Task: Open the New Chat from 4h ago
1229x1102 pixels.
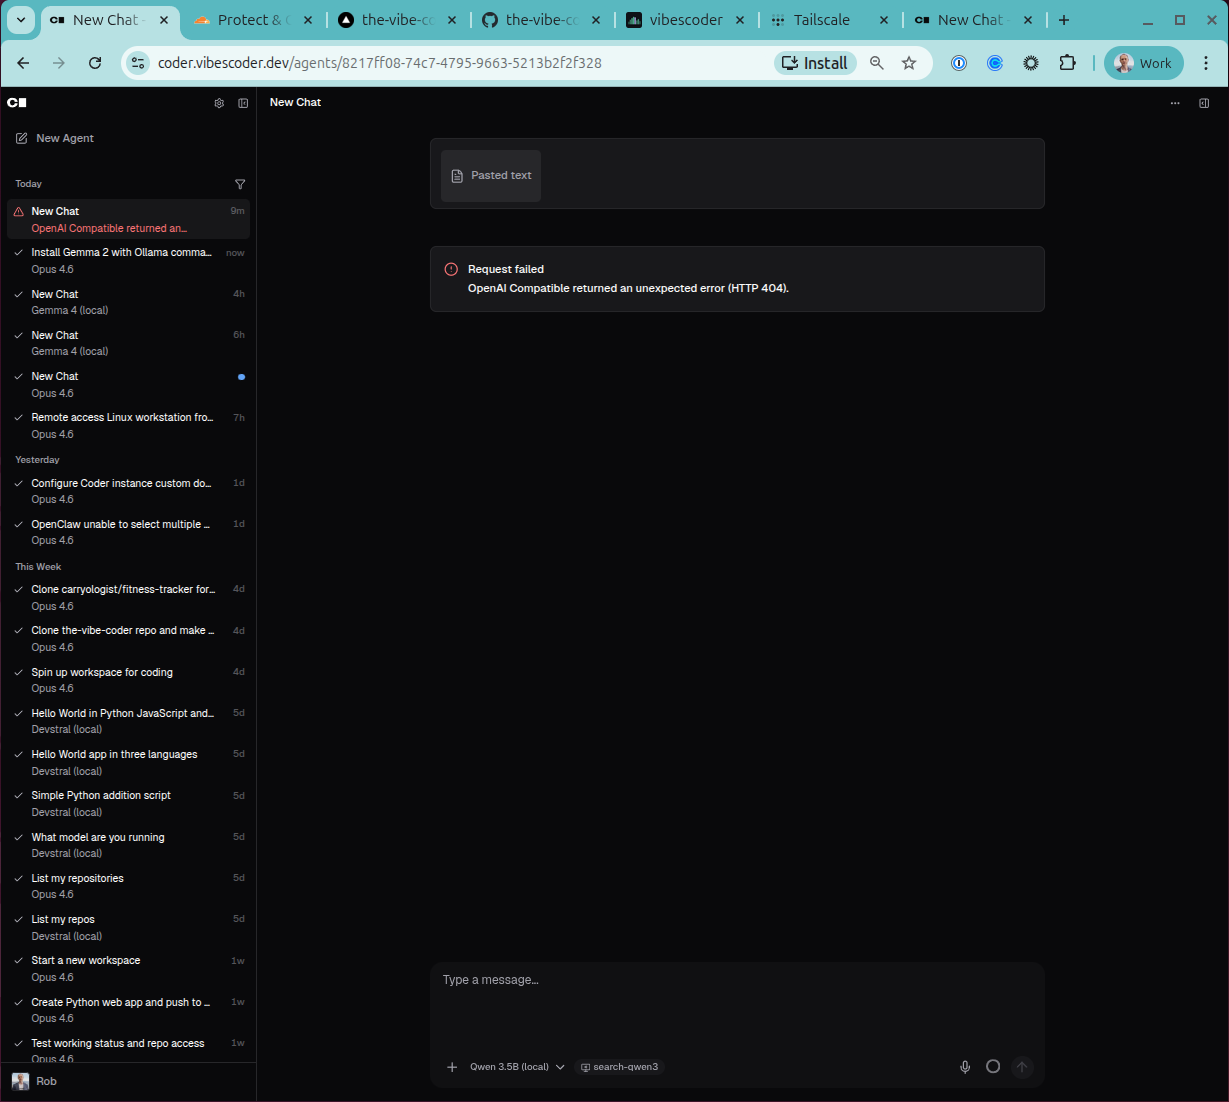Action: click(x=128, y=302)
